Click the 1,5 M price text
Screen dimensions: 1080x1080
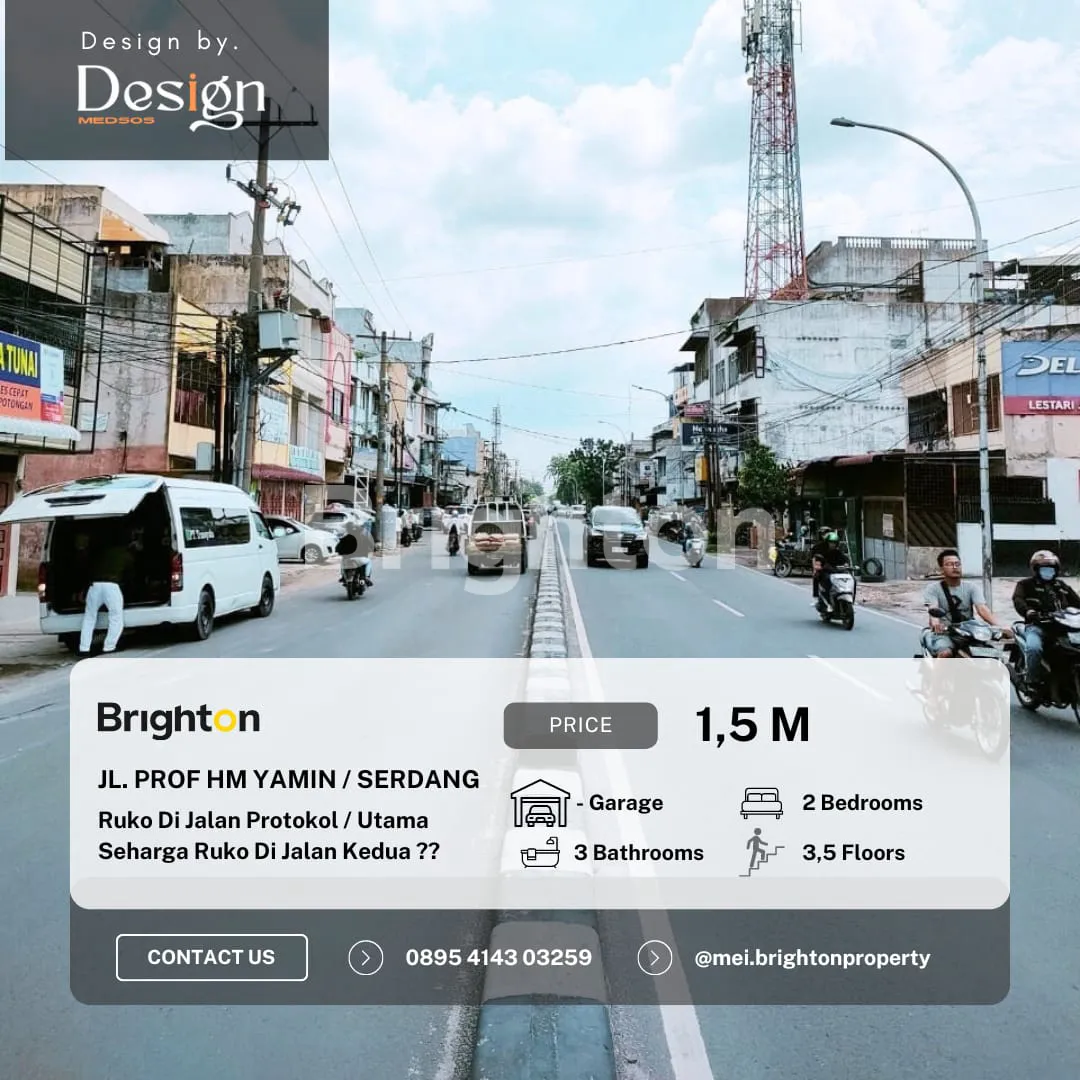752,725
